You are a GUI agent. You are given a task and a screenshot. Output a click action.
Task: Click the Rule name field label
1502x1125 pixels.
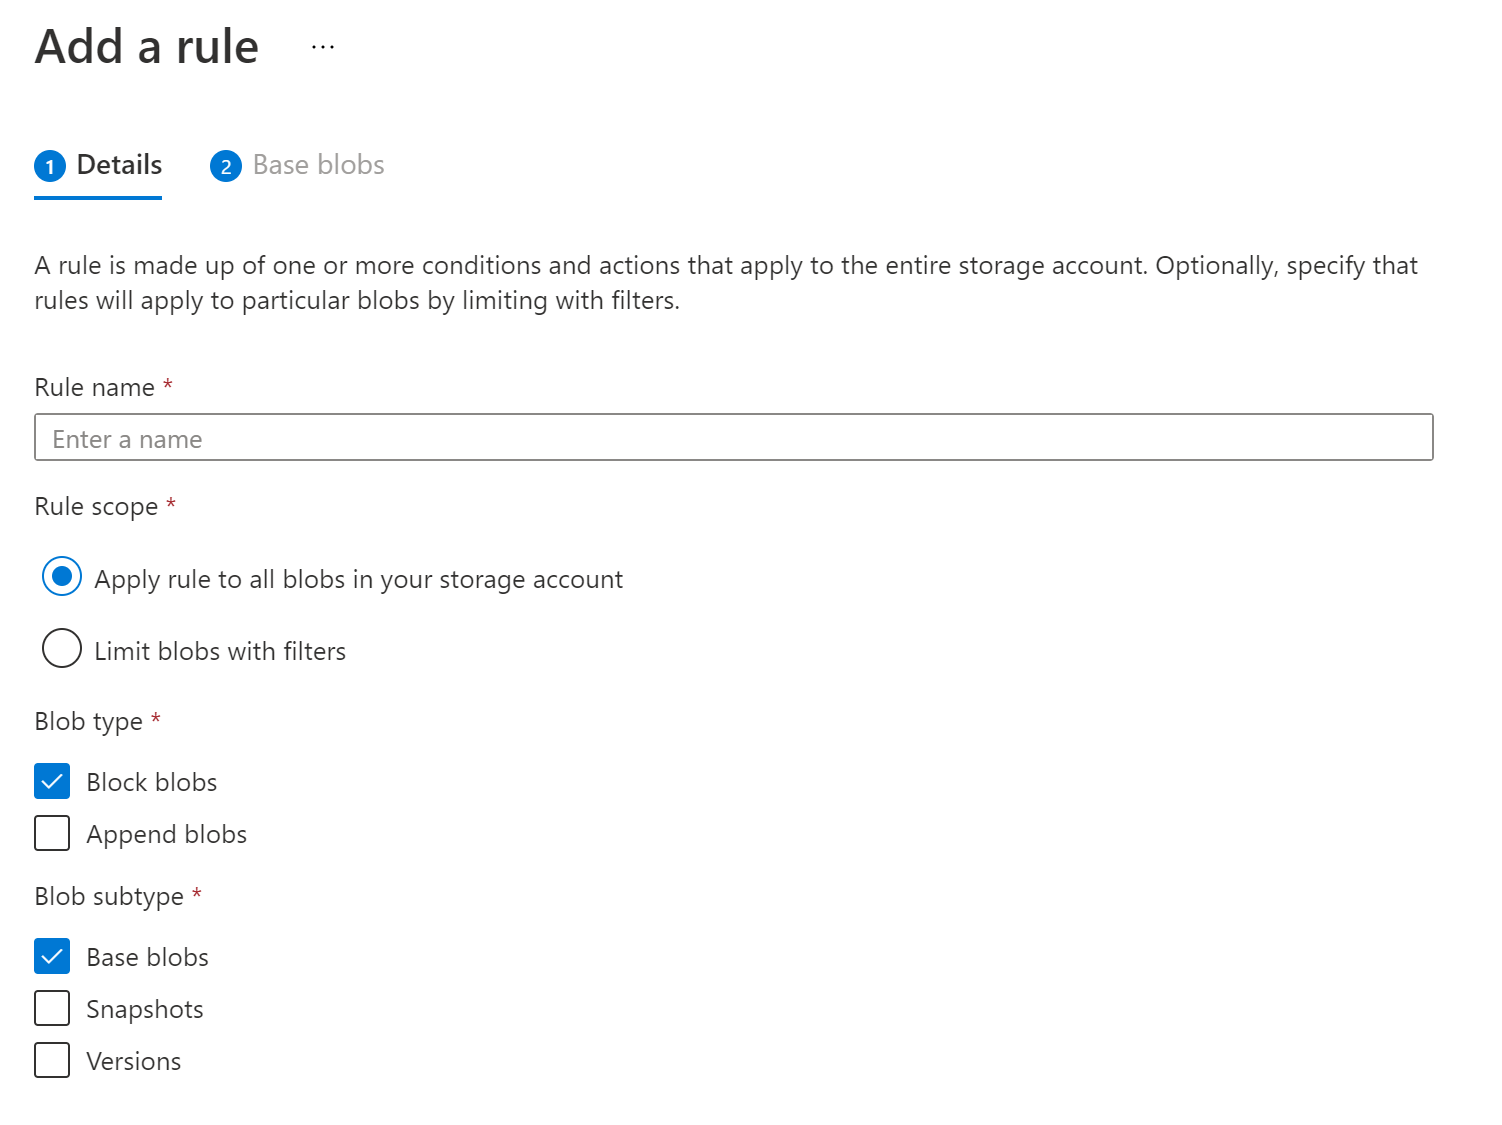(94, 388)
